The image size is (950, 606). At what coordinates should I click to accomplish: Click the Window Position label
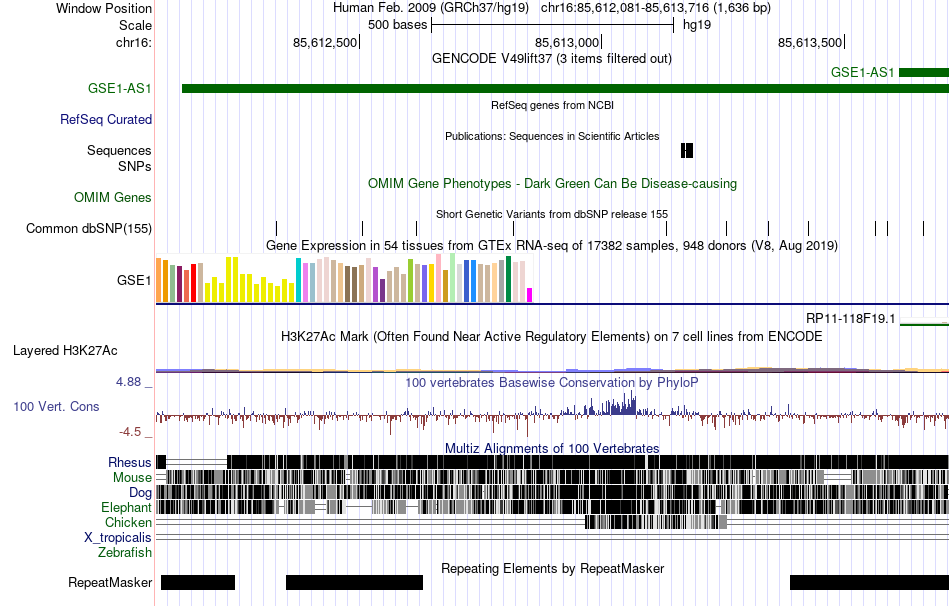tap(104, 8)
